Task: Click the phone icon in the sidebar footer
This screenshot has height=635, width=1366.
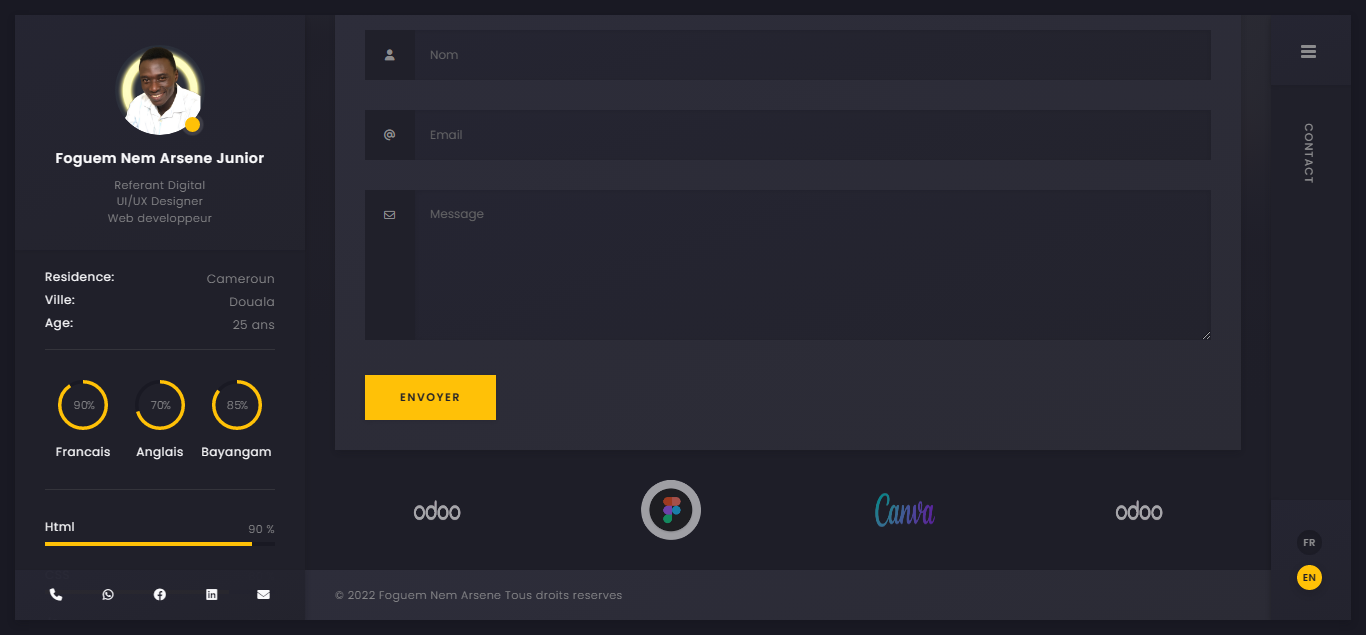Action: coord(56,595)
